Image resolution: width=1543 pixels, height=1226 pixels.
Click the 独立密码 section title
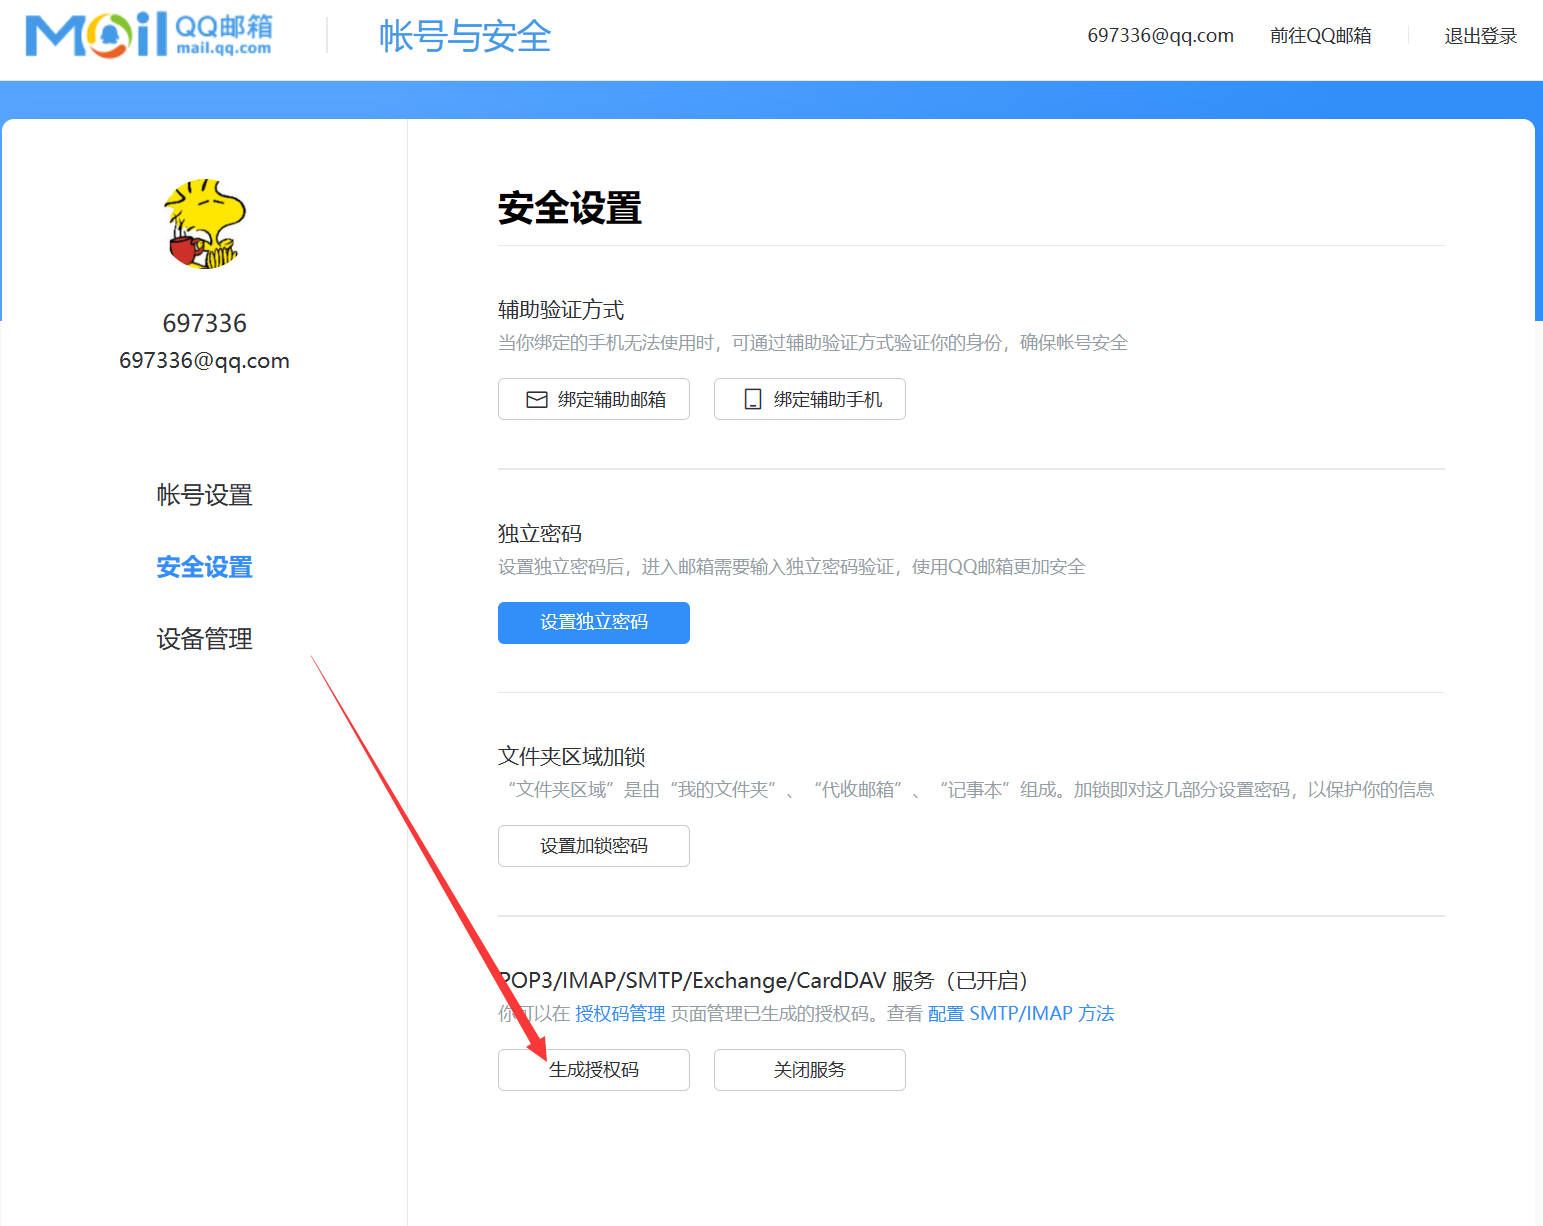[540, 534]
